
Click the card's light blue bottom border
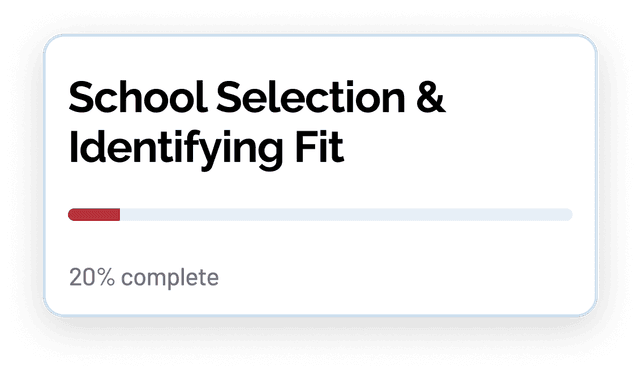click(320, 316)
